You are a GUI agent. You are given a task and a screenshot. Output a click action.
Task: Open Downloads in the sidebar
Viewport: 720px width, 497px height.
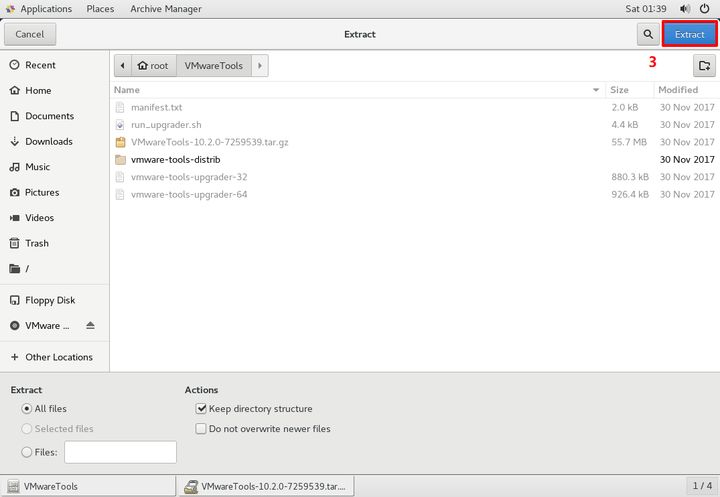coord(48,142)
